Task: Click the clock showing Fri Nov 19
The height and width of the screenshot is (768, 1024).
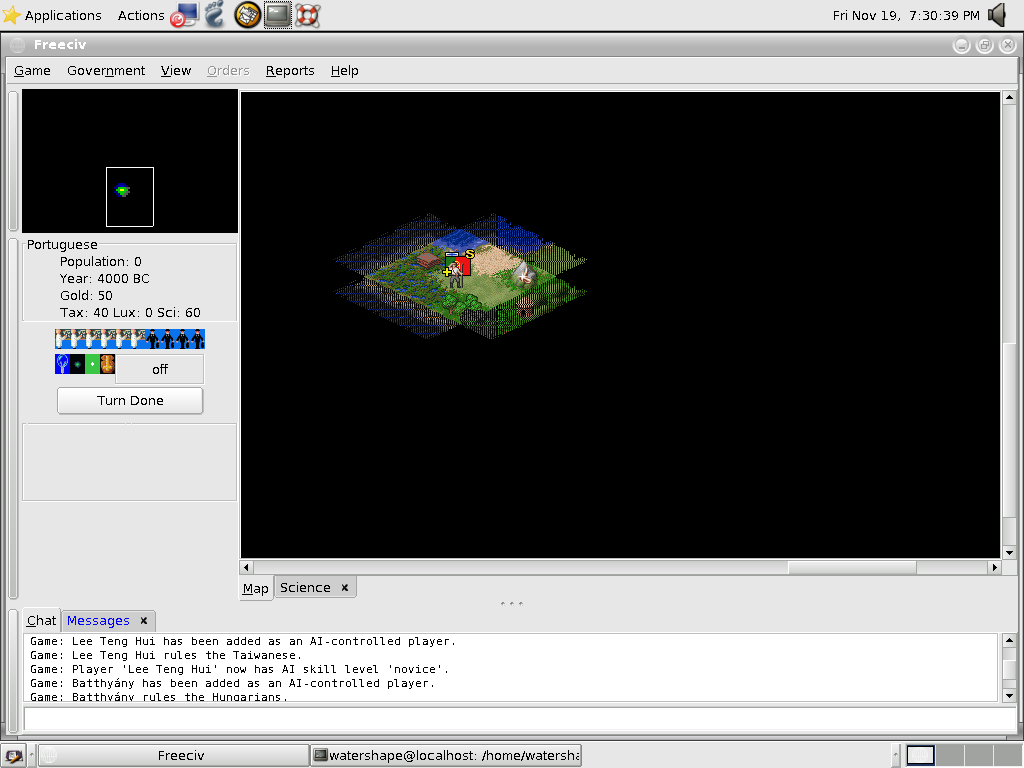Action: coord(906,15)
